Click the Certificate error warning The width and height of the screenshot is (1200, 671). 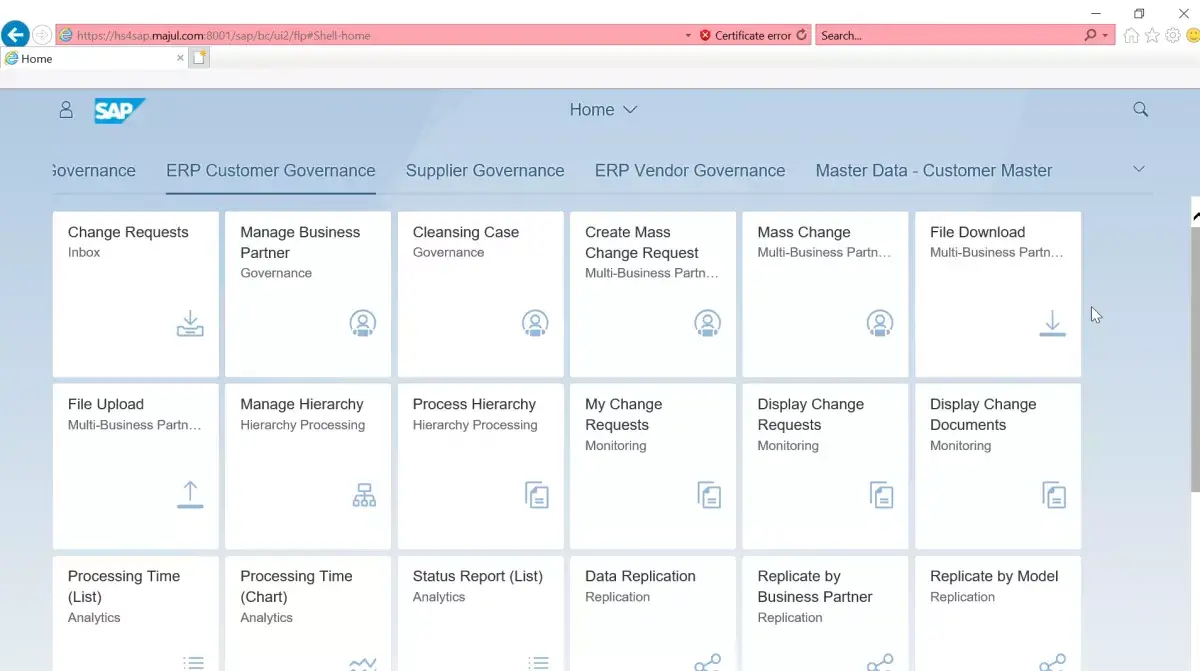click(x=746, y=35)
